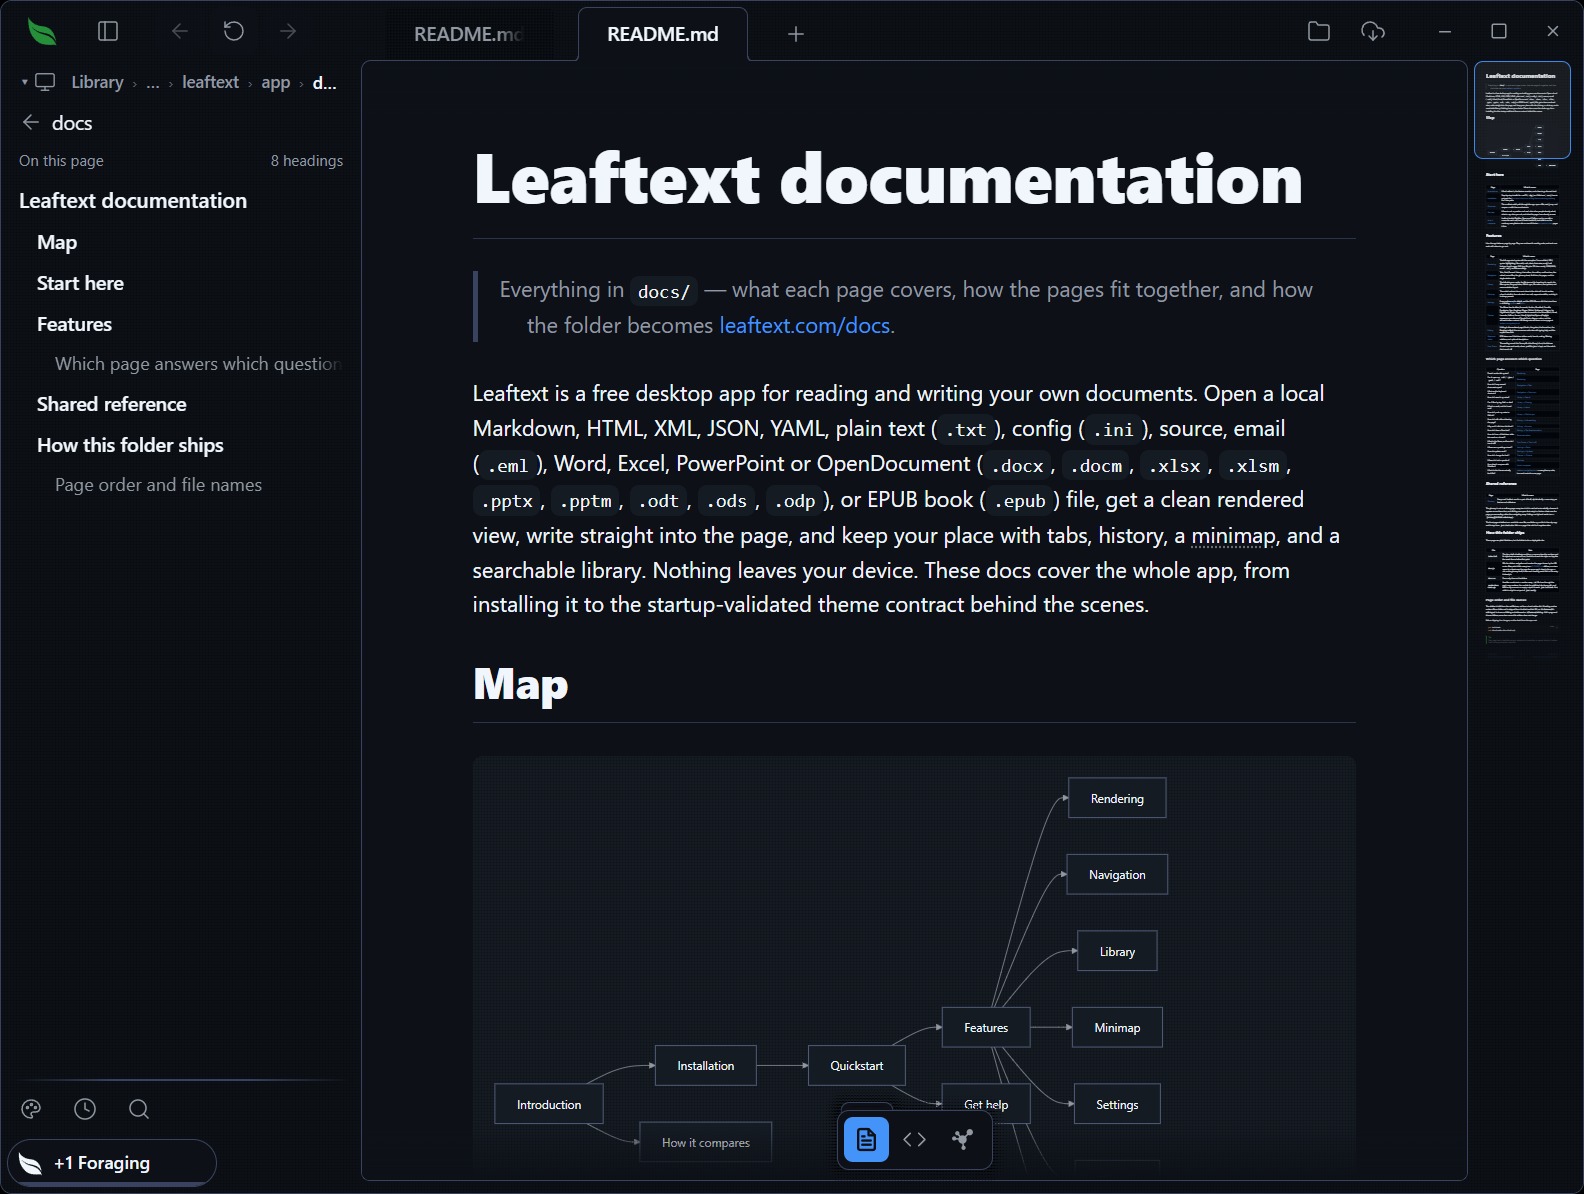Toggle the sidebar panel icon
This screenshot has width=1584, height=1194.
108,32
